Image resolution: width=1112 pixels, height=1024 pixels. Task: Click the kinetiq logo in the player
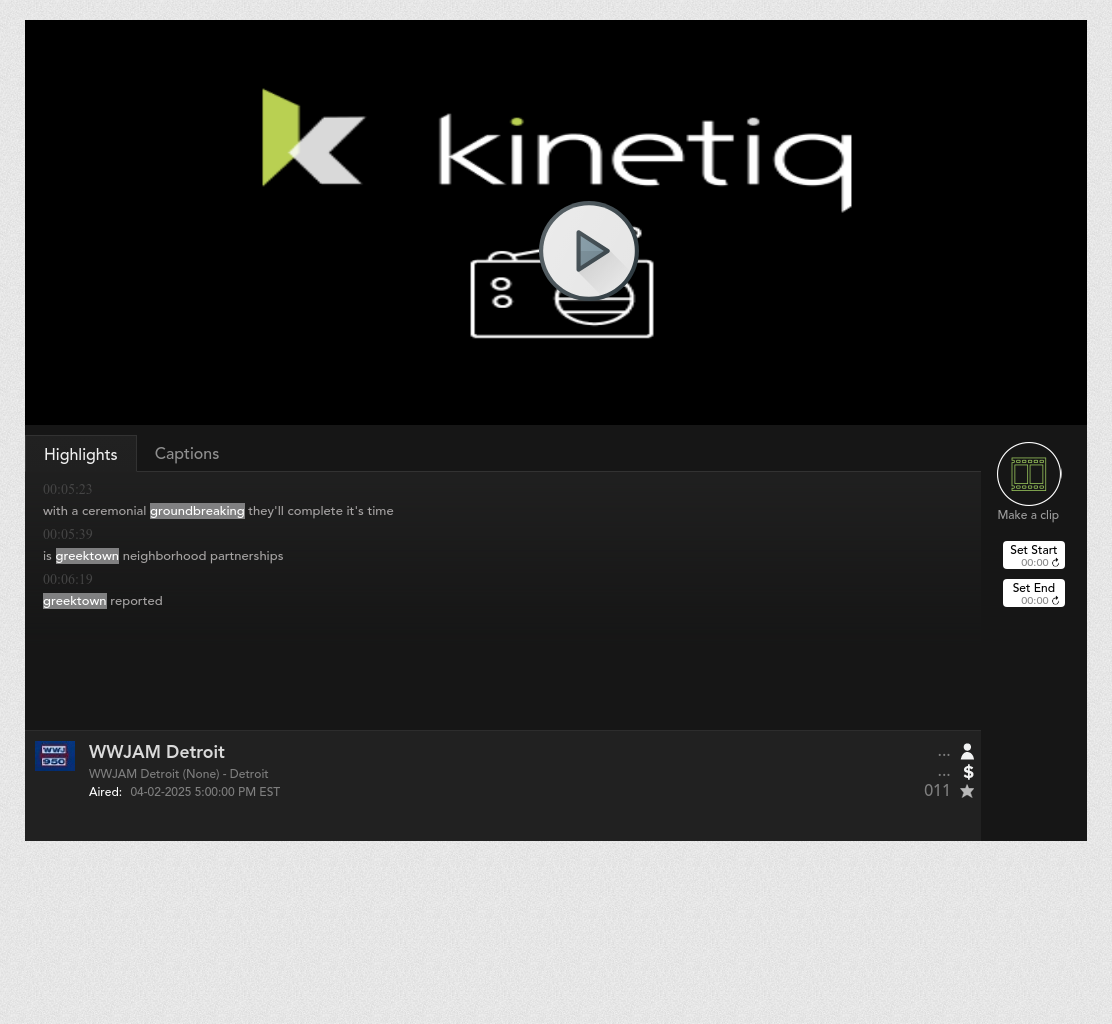point(557,150)
